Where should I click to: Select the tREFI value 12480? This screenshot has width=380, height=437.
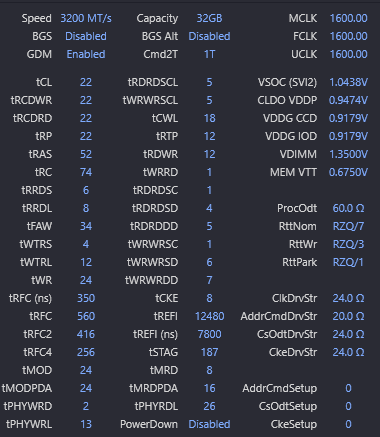pyautogui.click(x=209, y=316)
